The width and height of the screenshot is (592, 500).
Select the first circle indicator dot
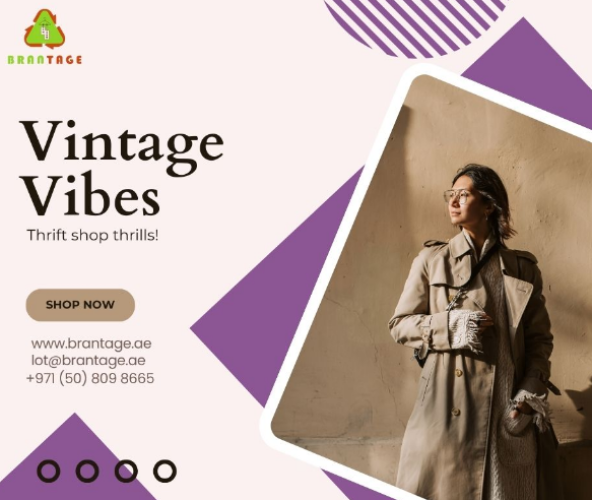[x=49, y=471]
